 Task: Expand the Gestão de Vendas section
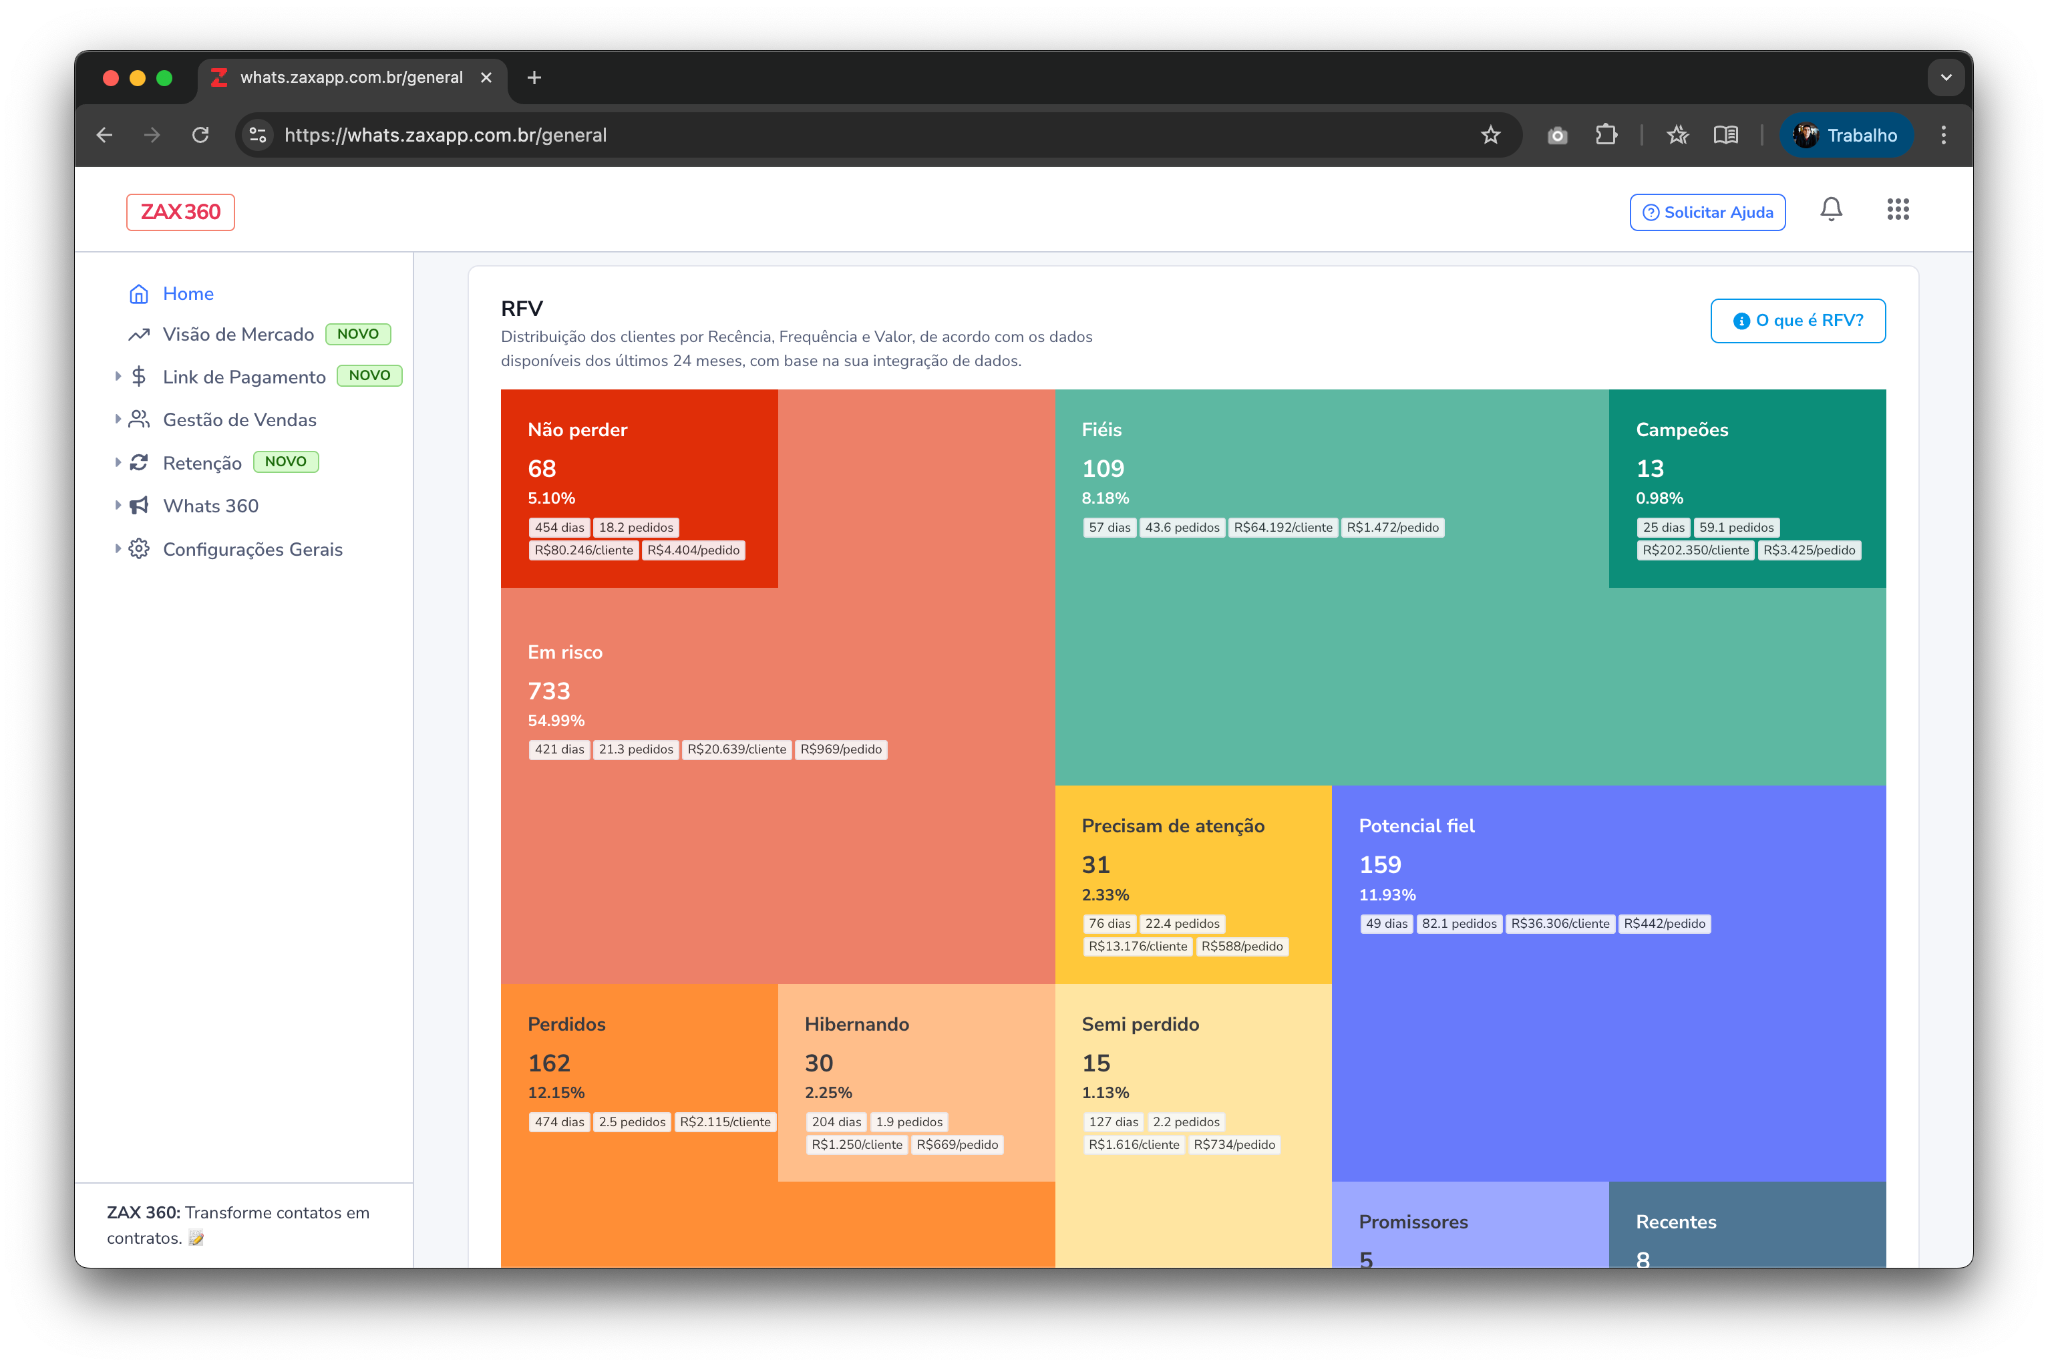click(239, 420)
